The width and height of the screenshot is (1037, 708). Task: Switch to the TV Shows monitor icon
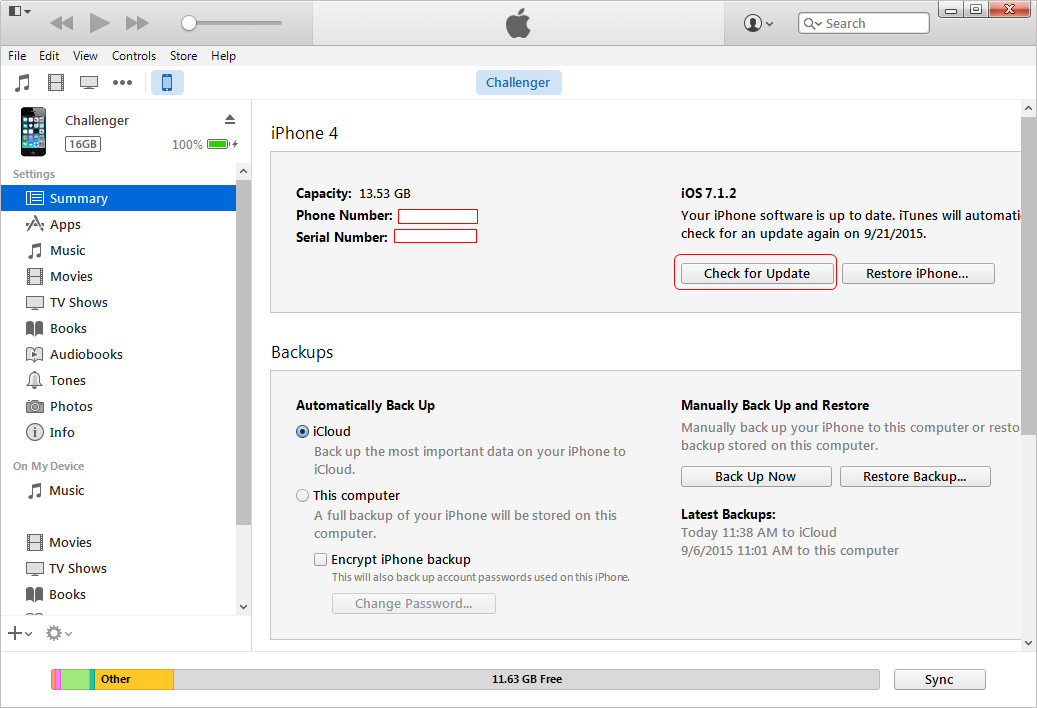click(x=89, y=83)
